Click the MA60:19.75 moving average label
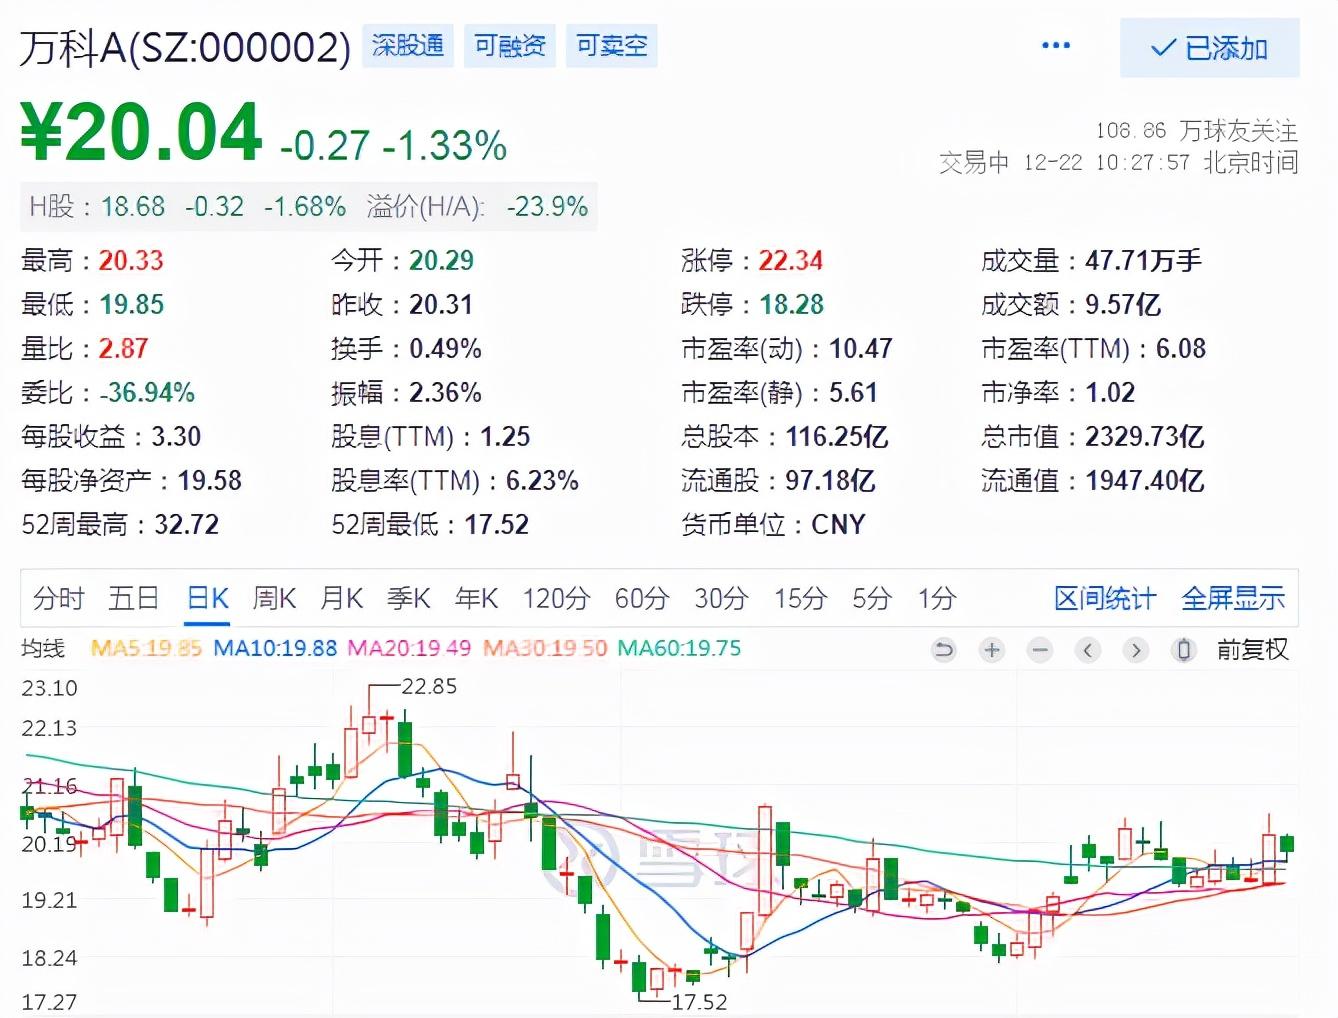 tap(679, 648)
